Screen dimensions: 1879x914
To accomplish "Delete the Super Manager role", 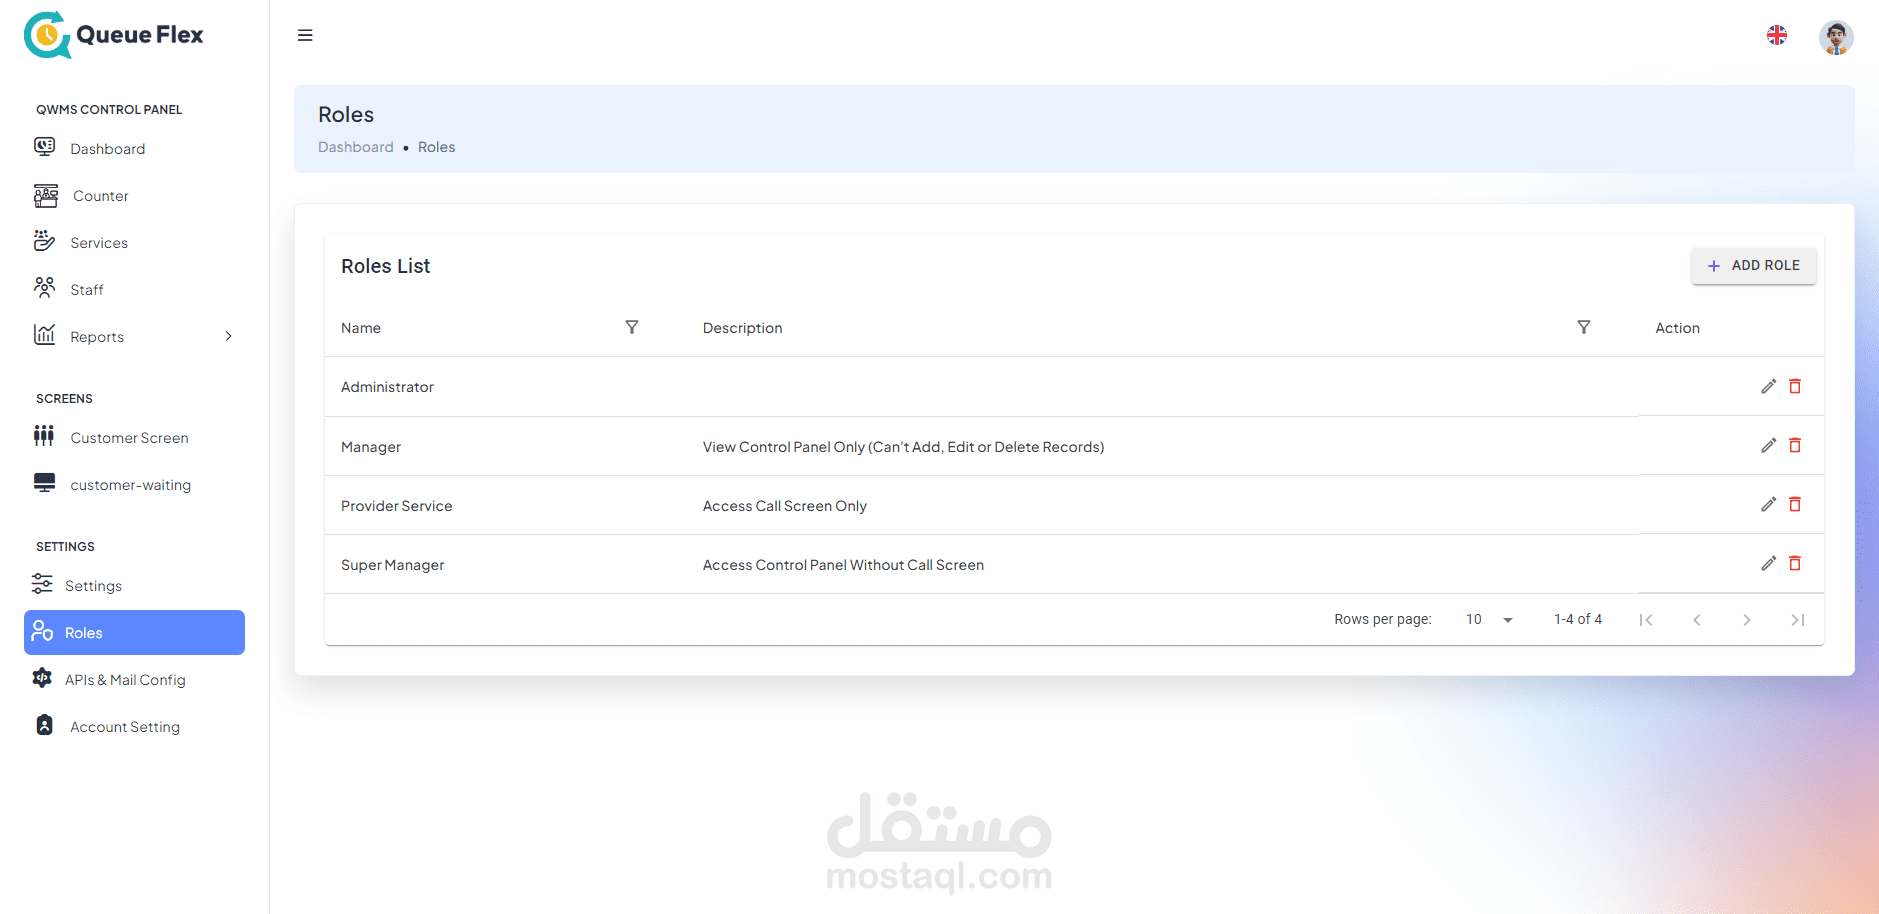I will [1795, 563].
